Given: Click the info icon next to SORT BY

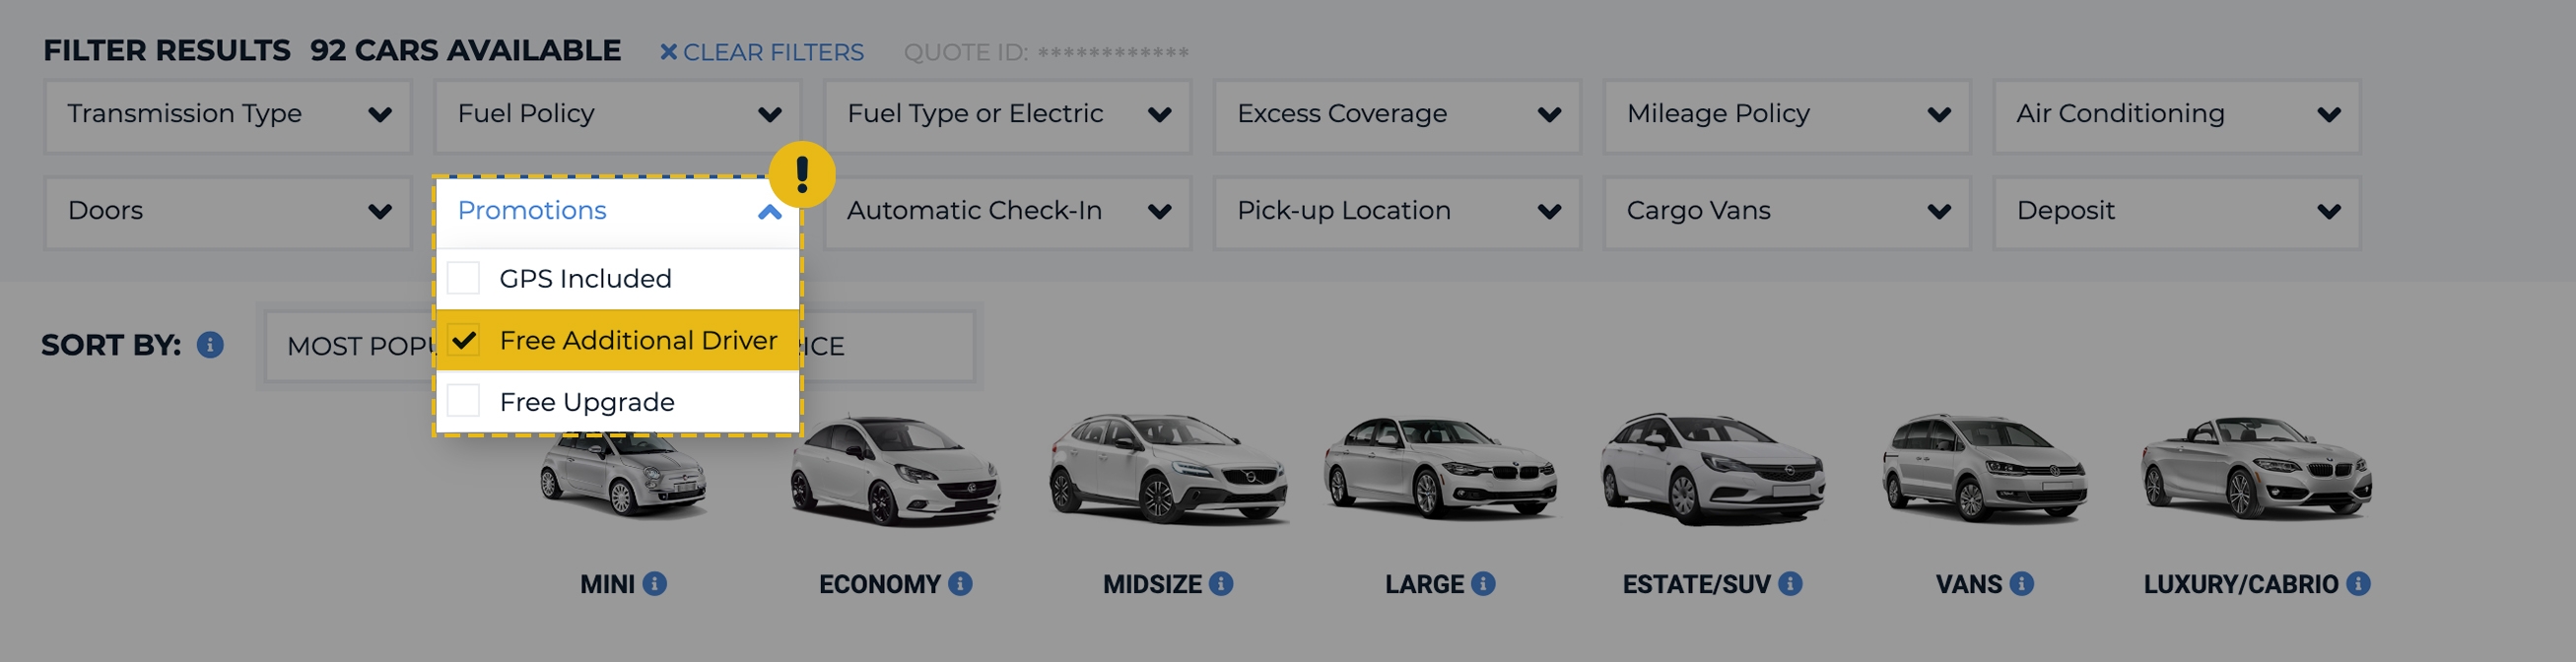Looking at the screenshot, I should 209,346.
